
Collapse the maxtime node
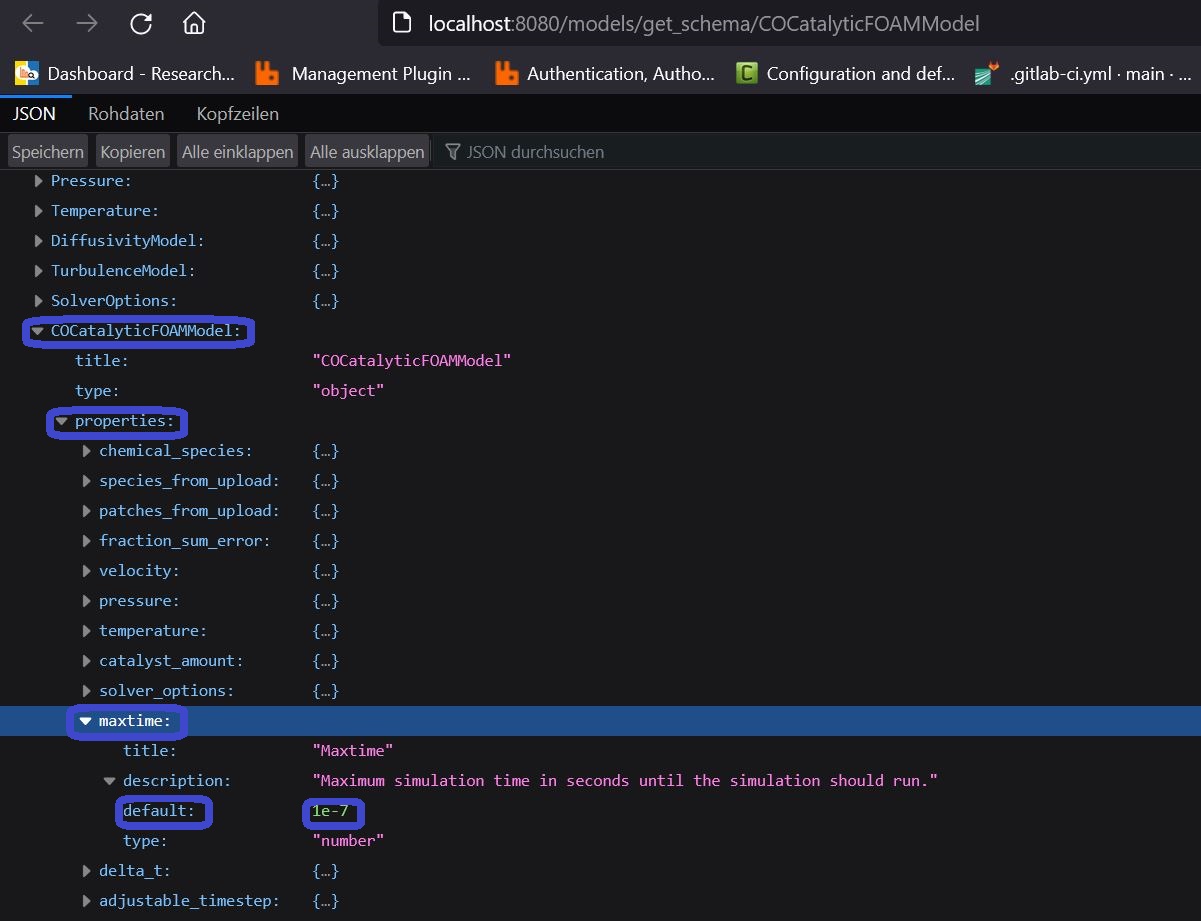[x=86, y=721]
